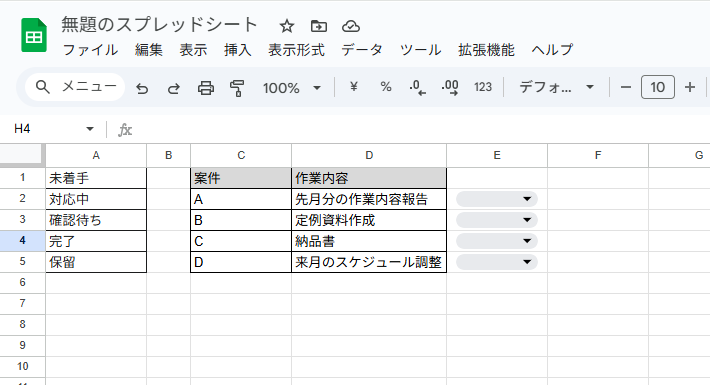
Task: Select cell C2 containing A
Action: point(241,199)
